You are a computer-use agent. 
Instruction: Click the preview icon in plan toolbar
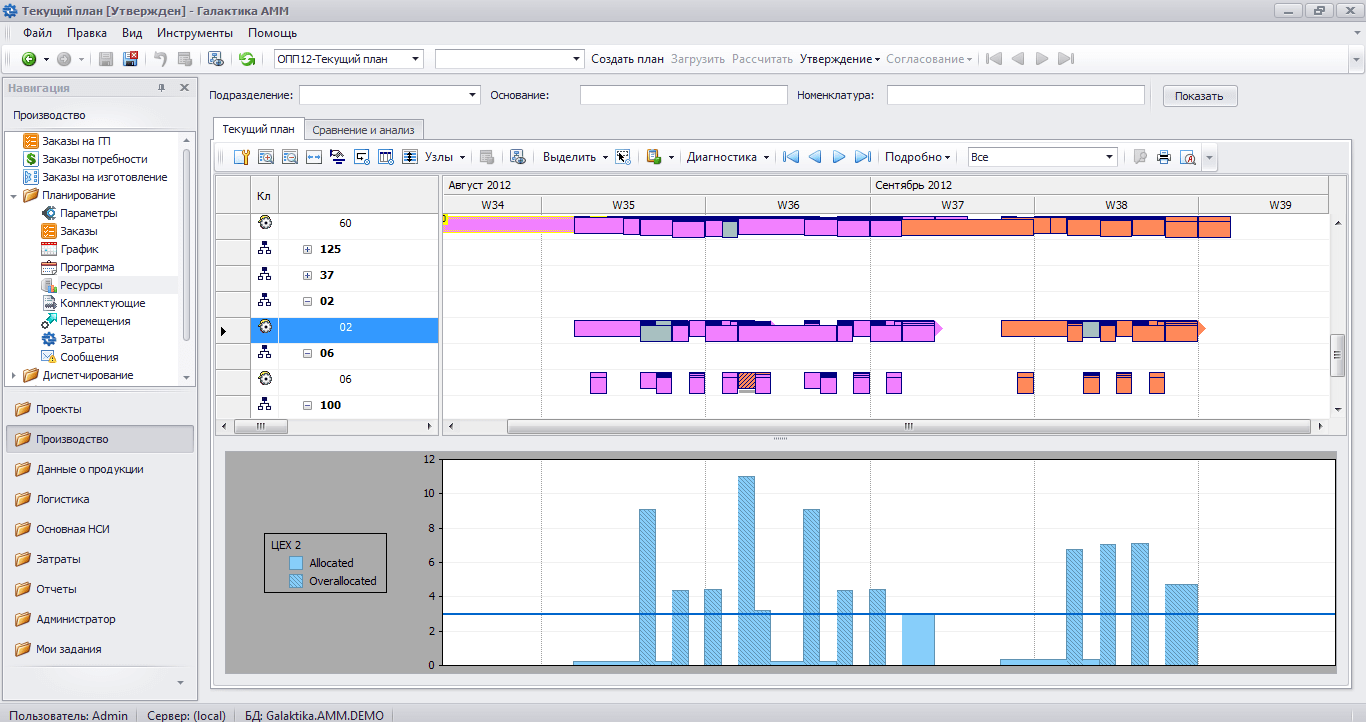(x=518, y=157)
